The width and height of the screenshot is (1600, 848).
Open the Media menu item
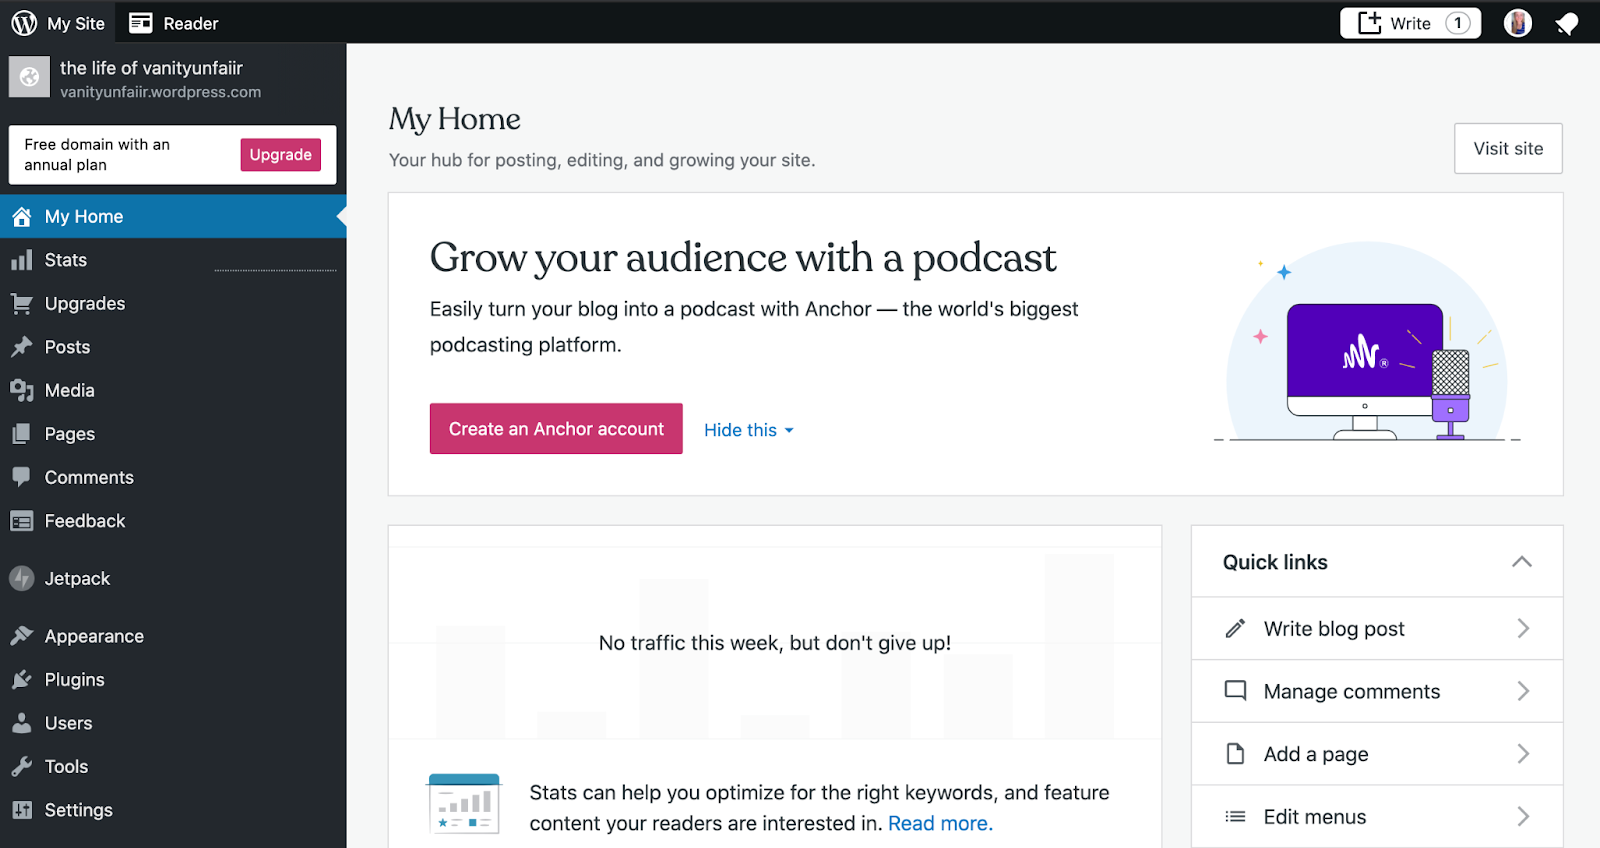173,391
